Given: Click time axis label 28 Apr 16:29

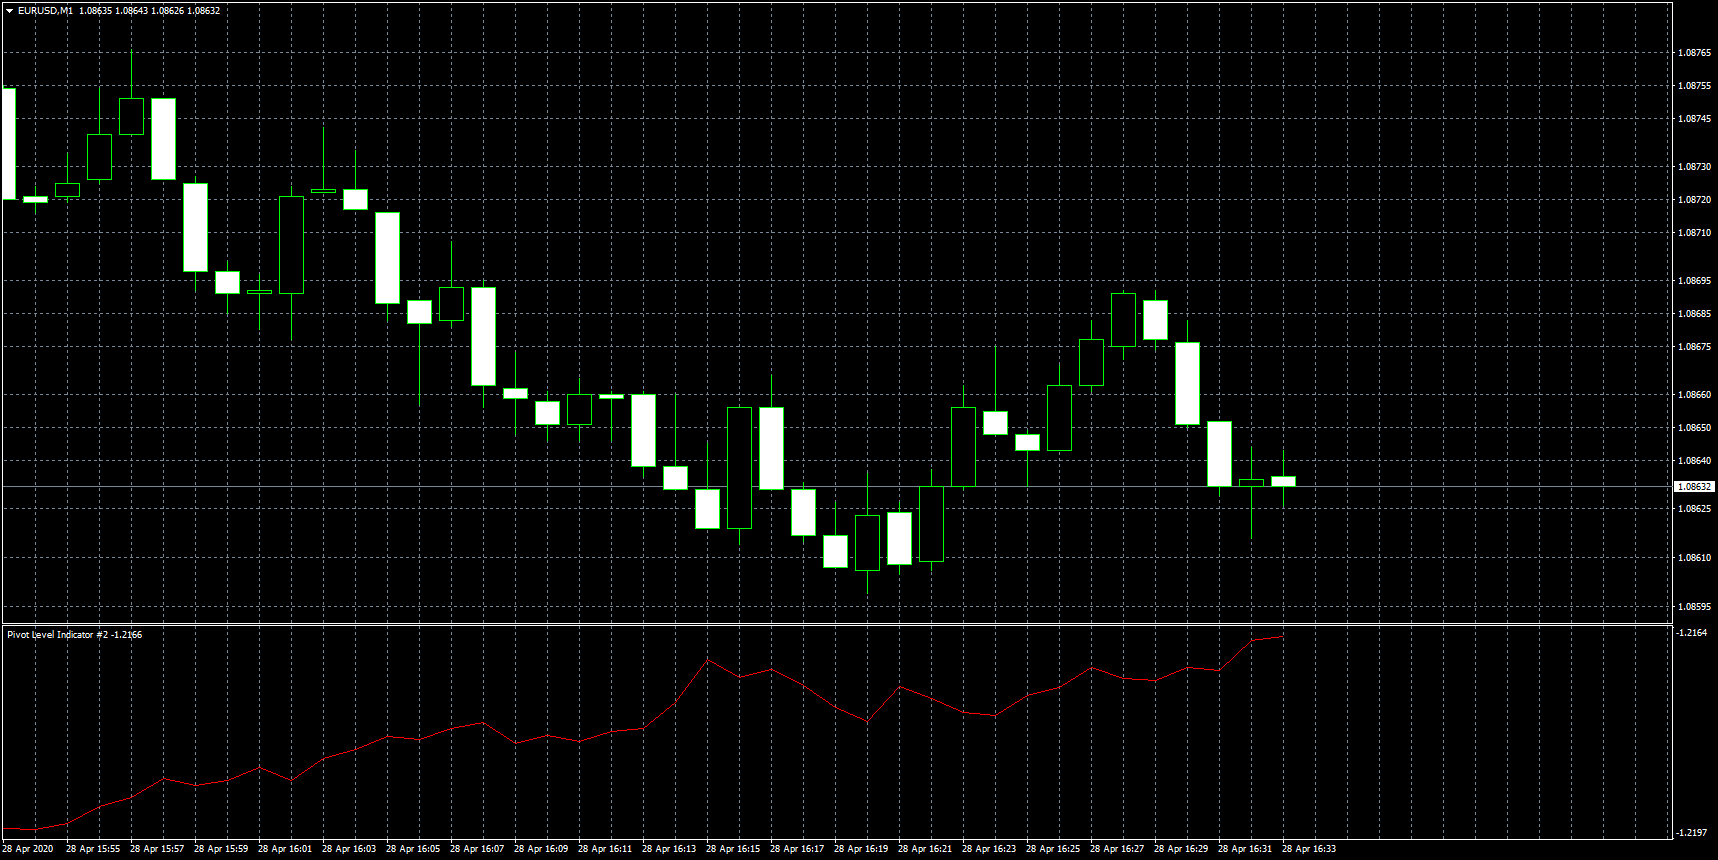Looking at the screenshot, I should [1181, 849].
